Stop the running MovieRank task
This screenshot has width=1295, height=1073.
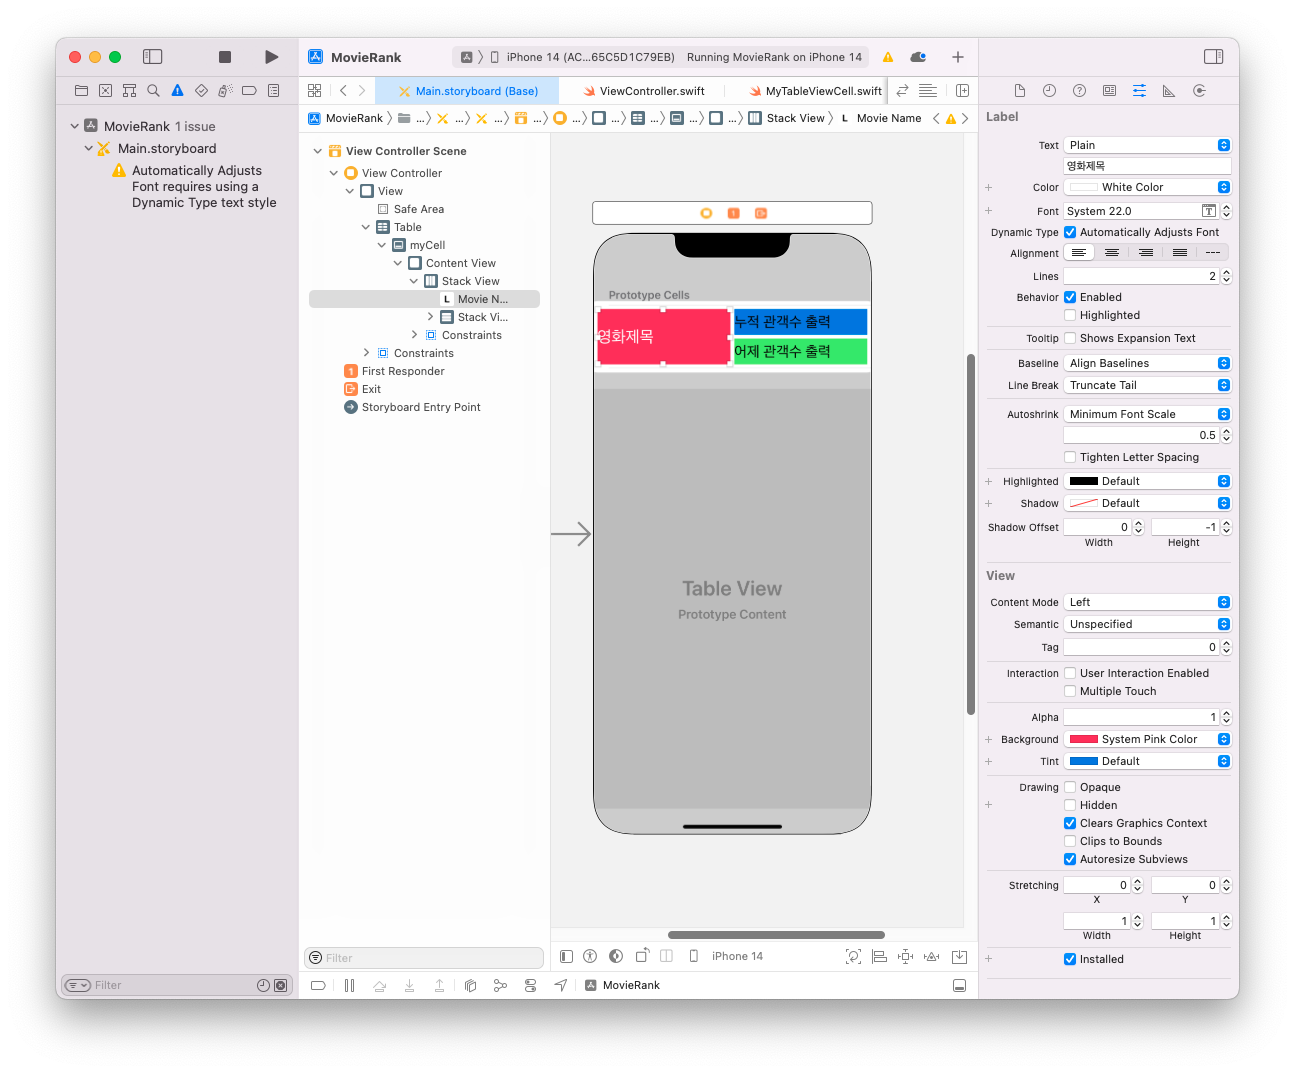[225, 57]
